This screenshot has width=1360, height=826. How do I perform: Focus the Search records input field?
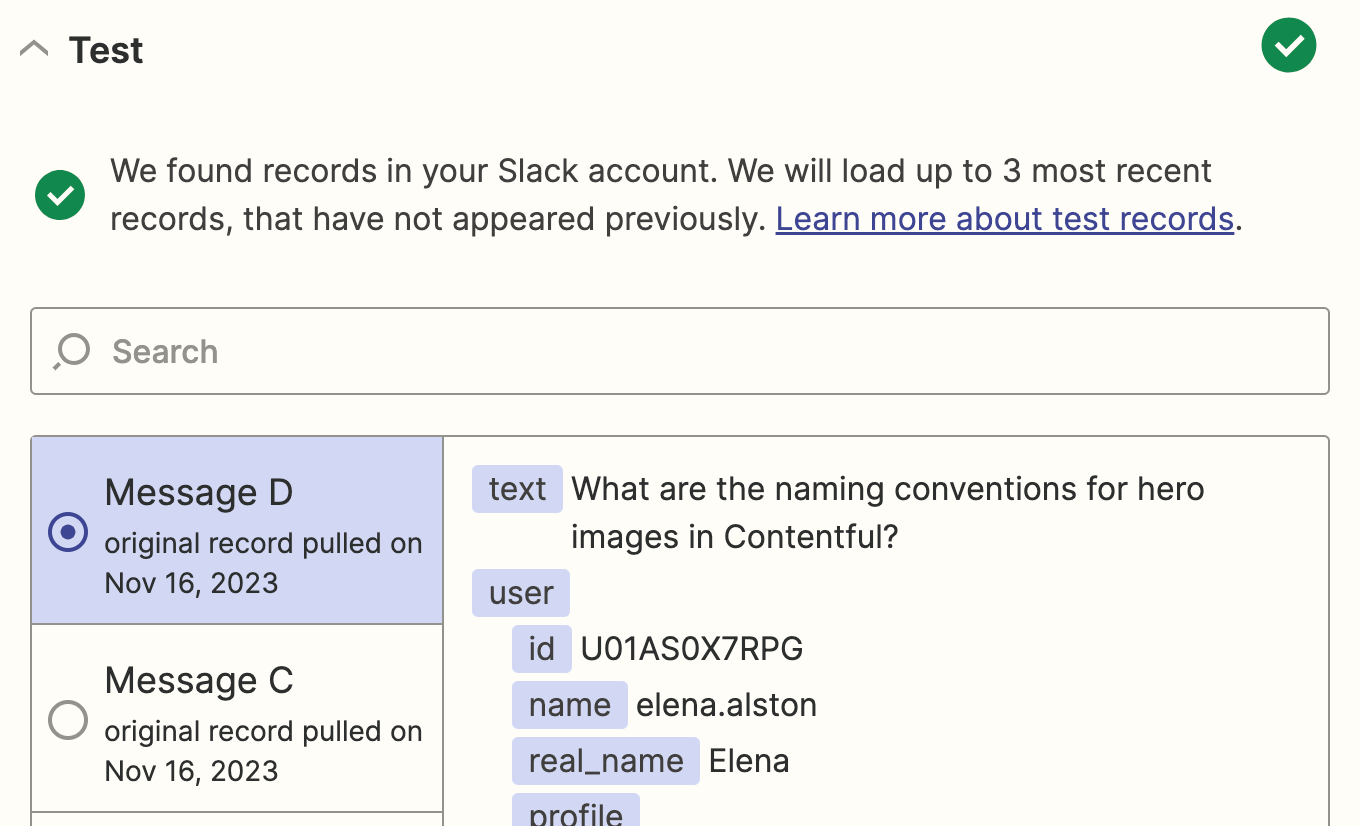click(700, 351)
